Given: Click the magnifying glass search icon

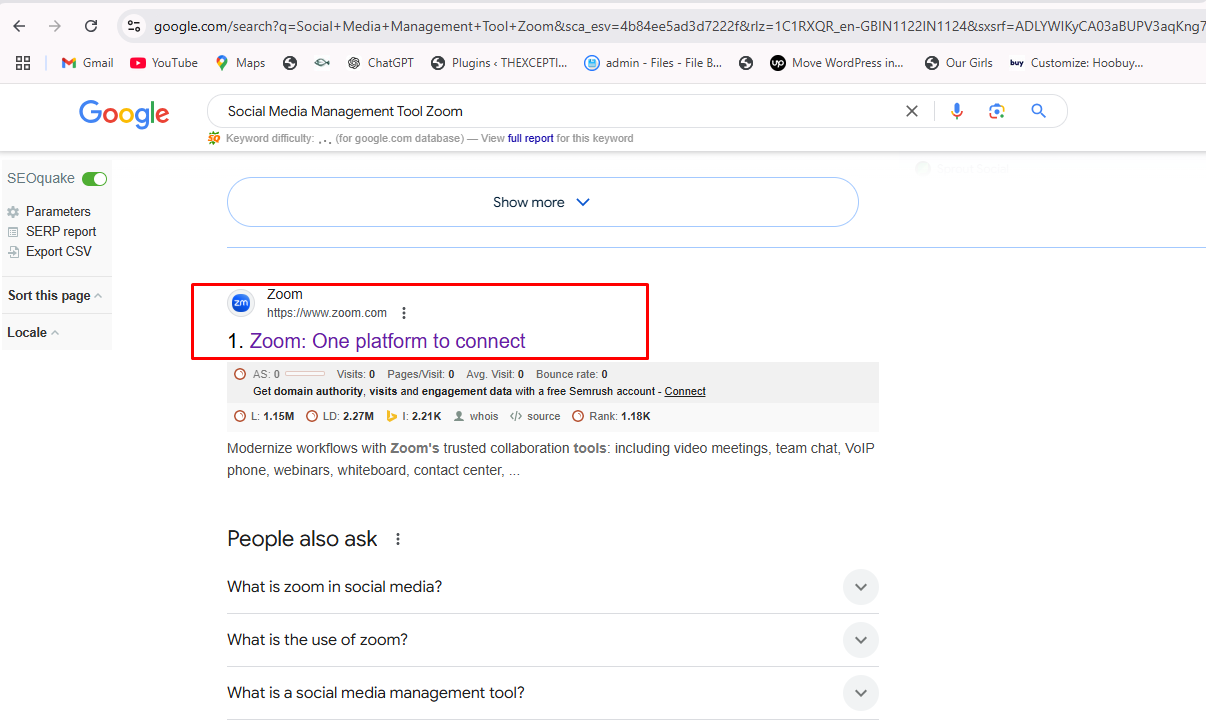Looking at the screenshot, I should pyautogui.click(x=1038, y=111).
